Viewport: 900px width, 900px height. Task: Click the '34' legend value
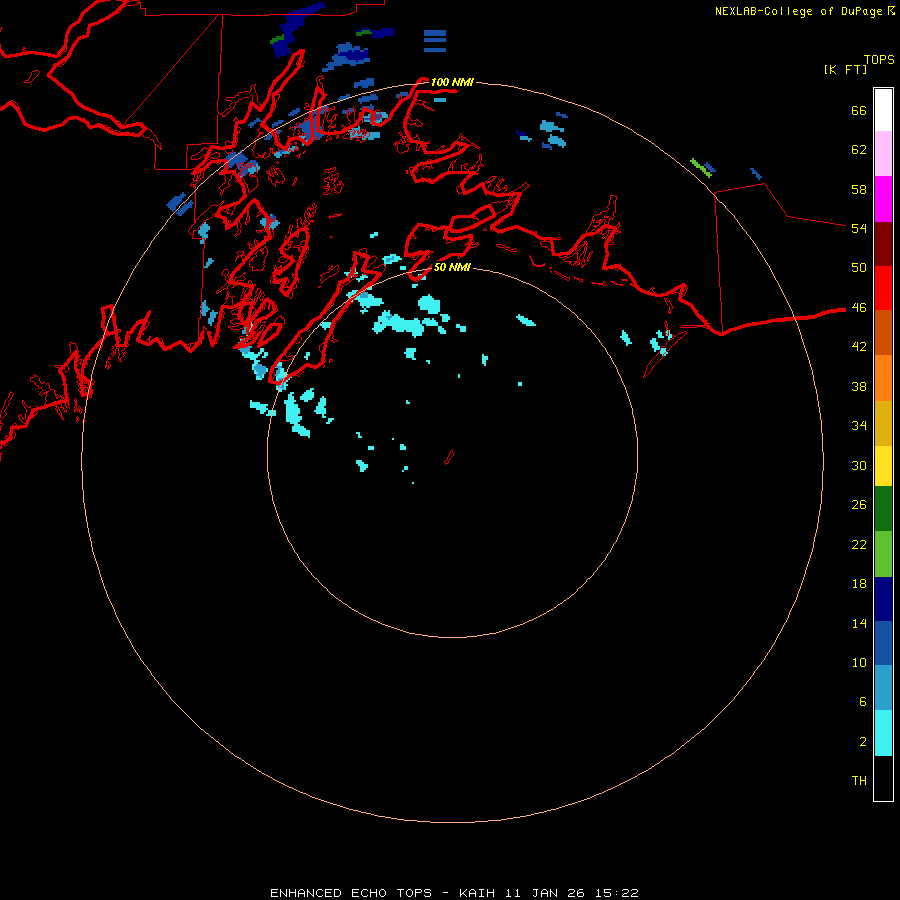[859, 426]
